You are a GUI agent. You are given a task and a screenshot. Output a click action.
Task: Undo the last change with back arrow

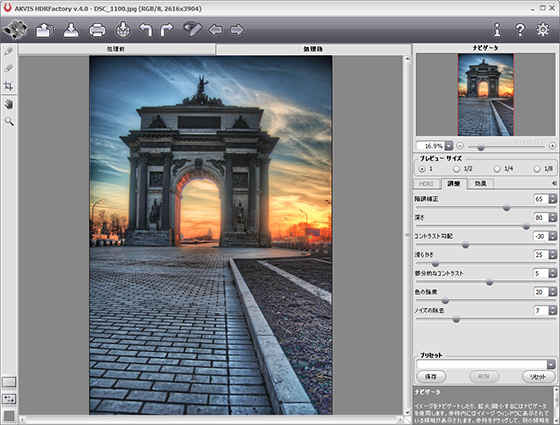click(x=146, y=30)
